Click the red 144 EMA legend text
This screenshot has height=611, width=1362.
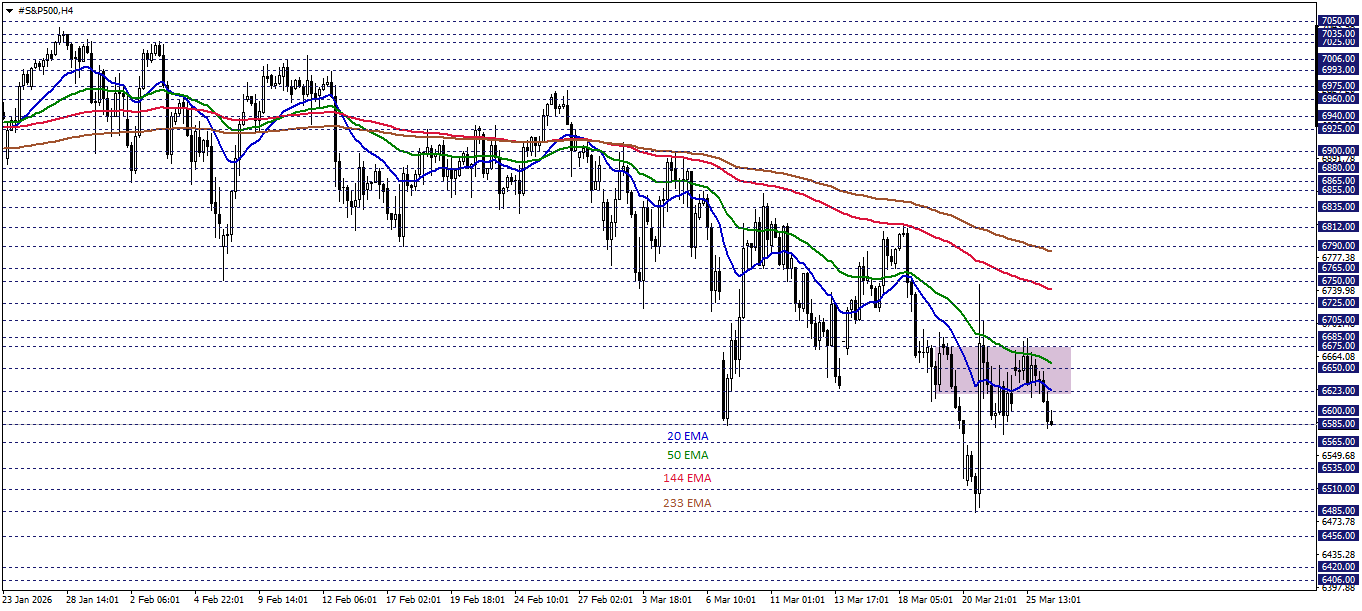pyautogui.click(x=687, y=478)
